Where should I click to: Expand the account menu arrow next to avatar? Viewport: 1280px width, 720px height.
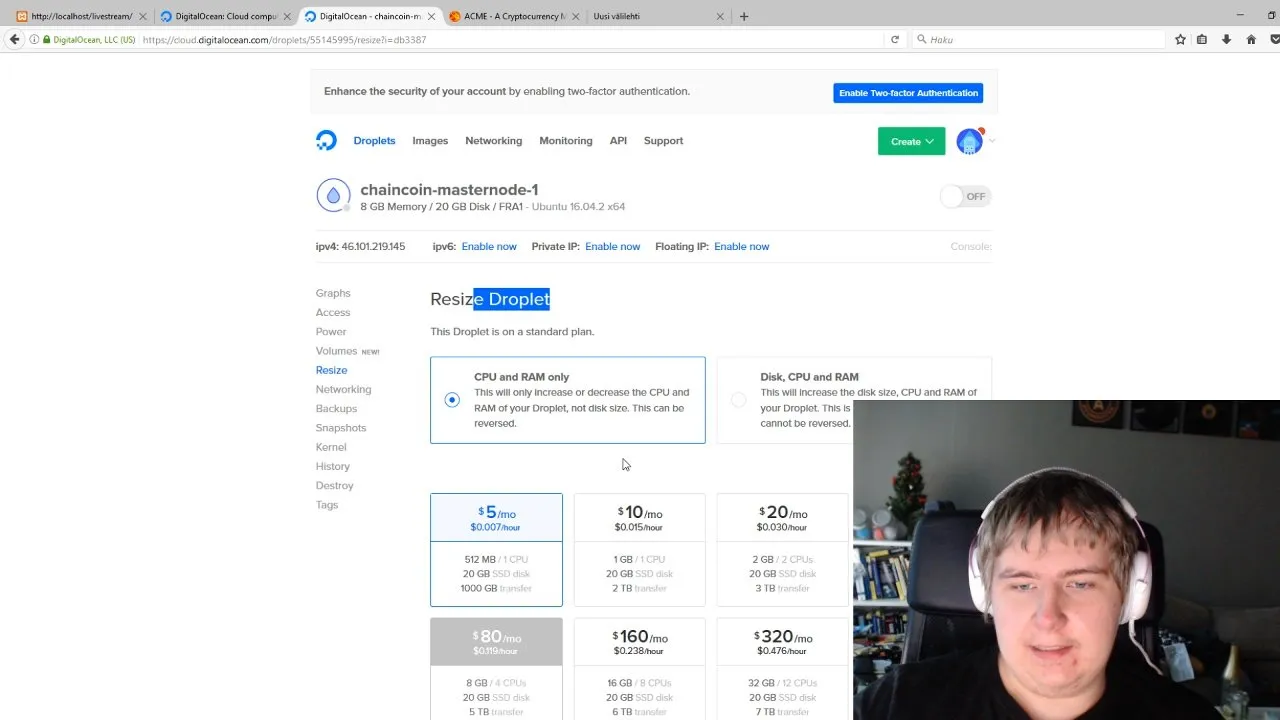click(x=992, y=141)
